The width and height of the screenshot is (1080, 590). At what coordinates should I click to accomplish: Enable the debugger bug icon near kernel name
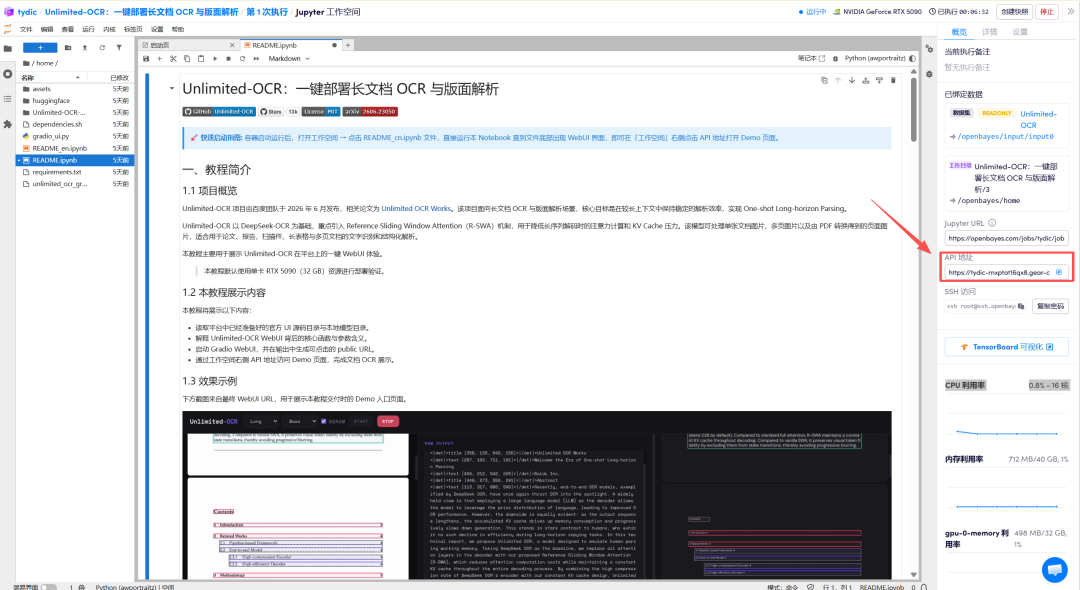835,59
